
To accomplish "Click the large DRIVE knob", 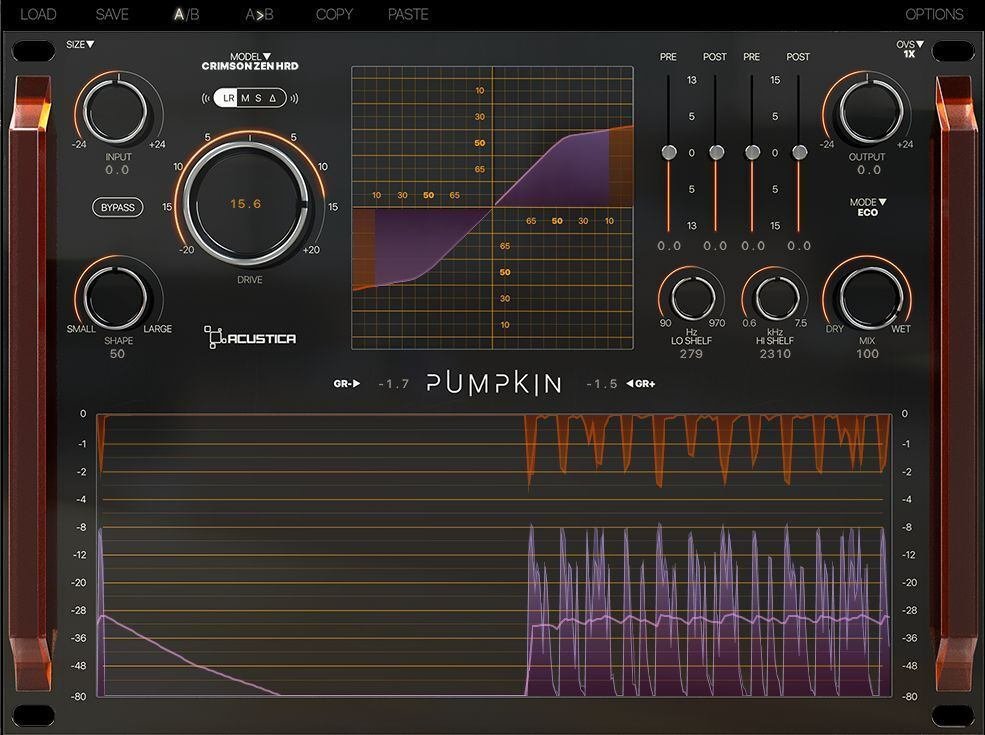I will [246, 204].
